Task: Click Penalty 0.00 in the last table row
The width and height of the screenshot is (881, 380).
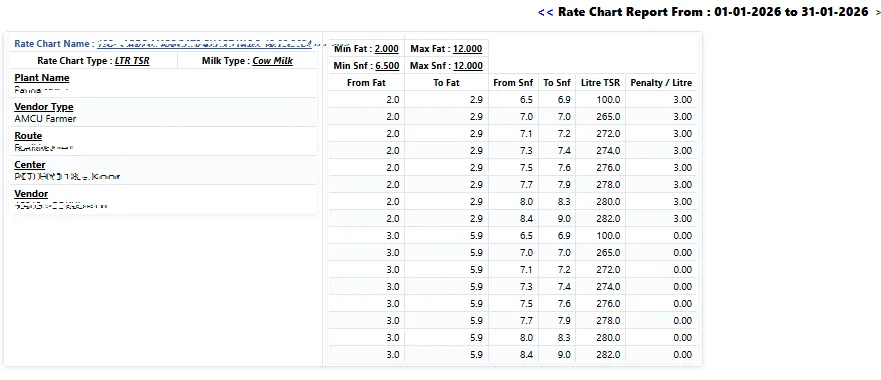Action: pyautogui.click(x=683, y=355)
